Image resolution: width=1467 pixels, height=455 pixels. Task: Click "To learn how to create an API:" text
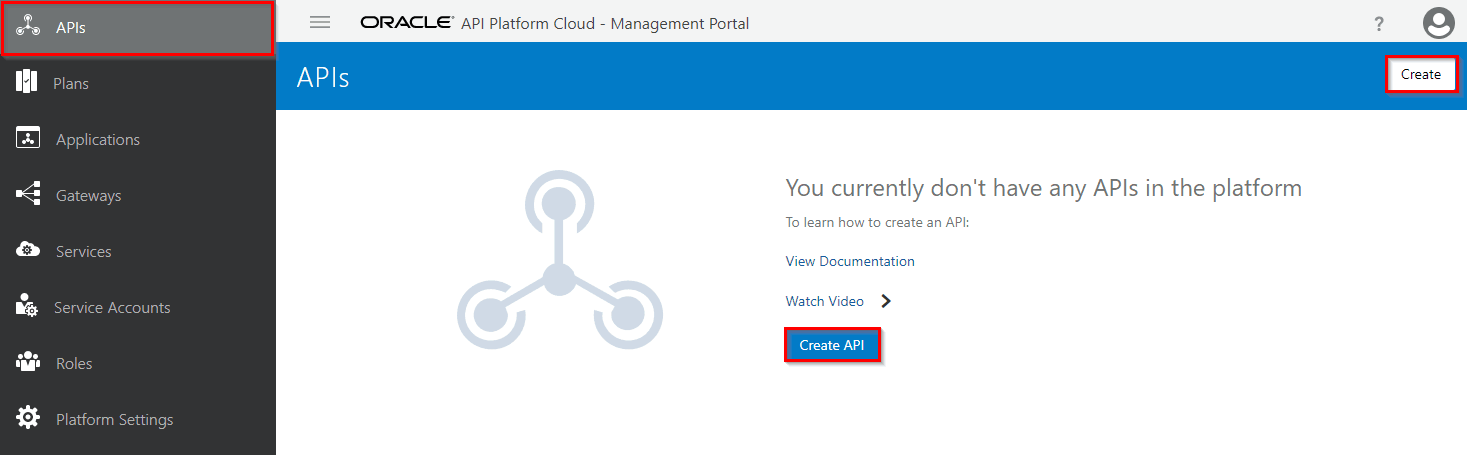878,222
